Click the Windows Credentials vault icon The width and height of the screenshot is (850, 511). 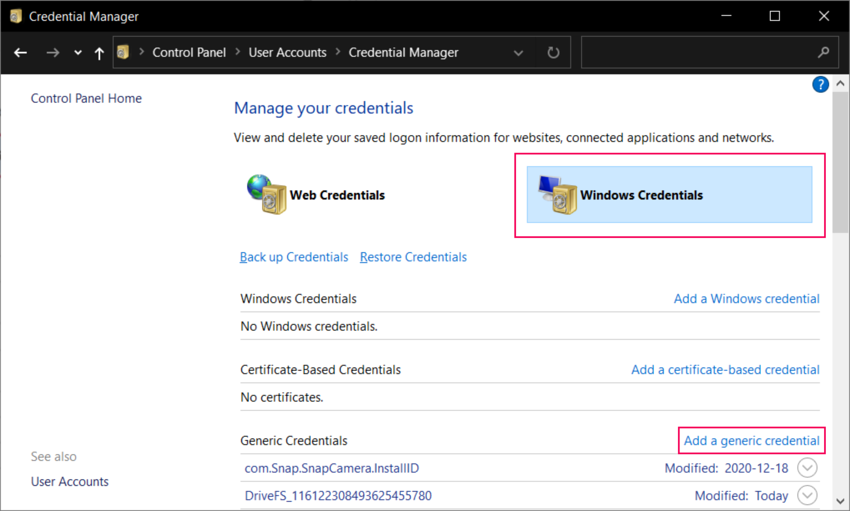(557, 196)
